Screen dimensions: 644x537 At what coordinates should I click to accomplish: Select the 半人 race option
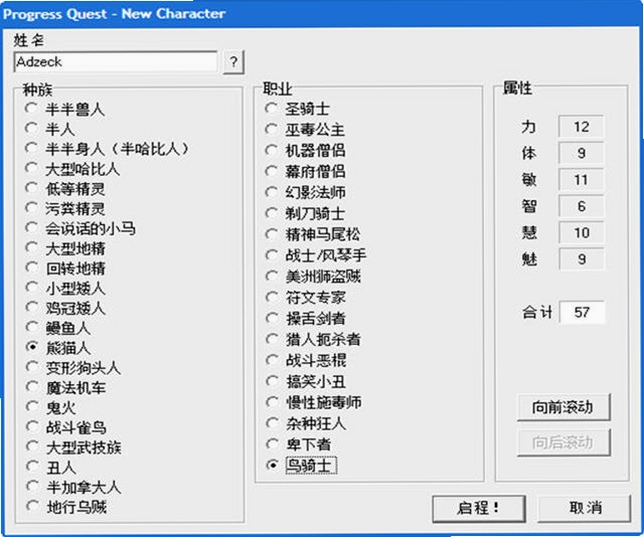coord(50,129)
